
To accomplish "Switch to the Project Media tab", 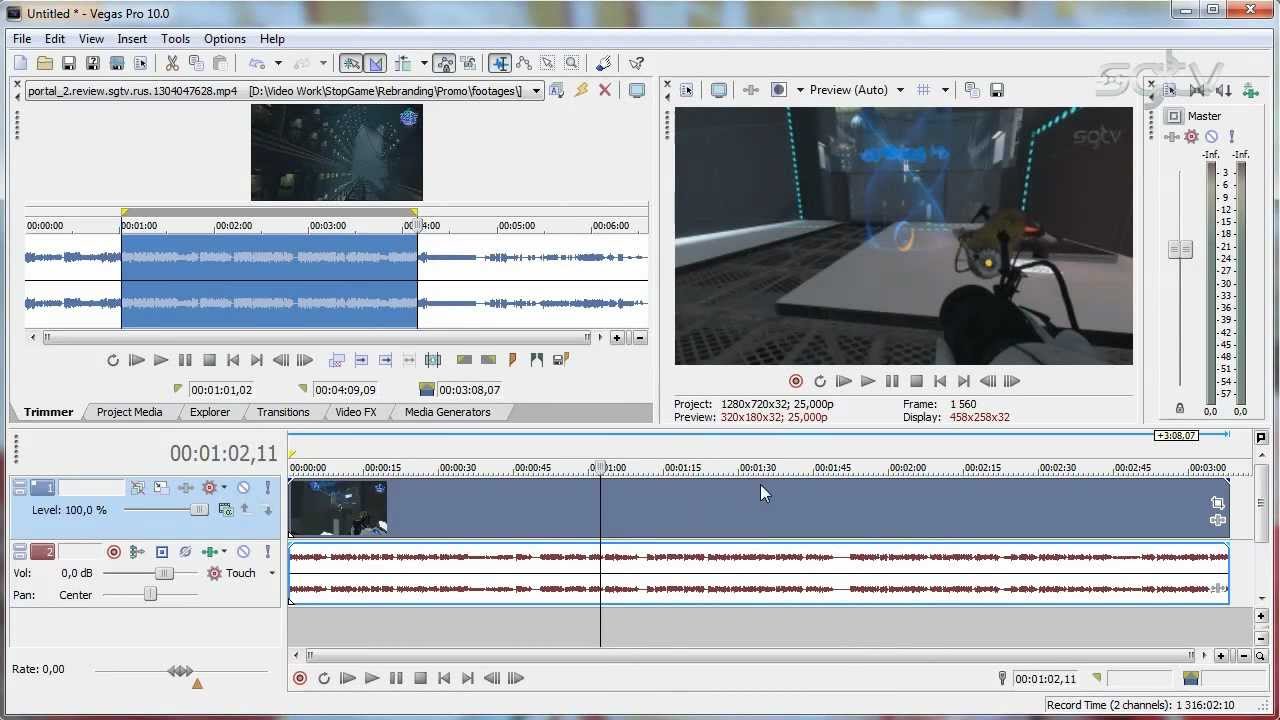I will (129, 412).
